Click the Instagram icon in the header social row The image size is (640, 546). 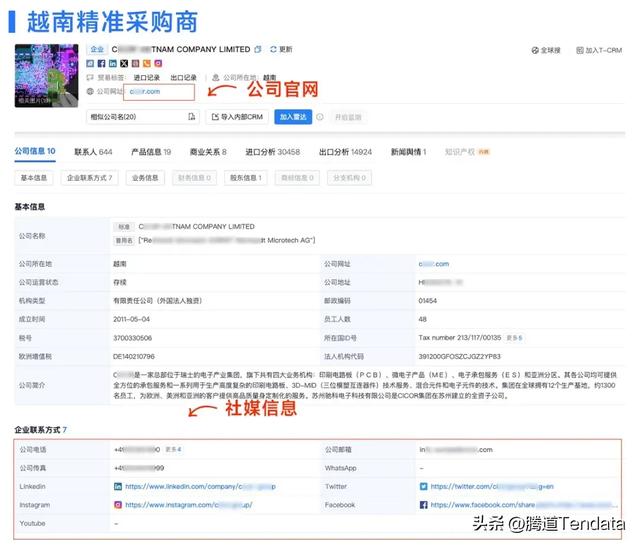coord(158,63)
